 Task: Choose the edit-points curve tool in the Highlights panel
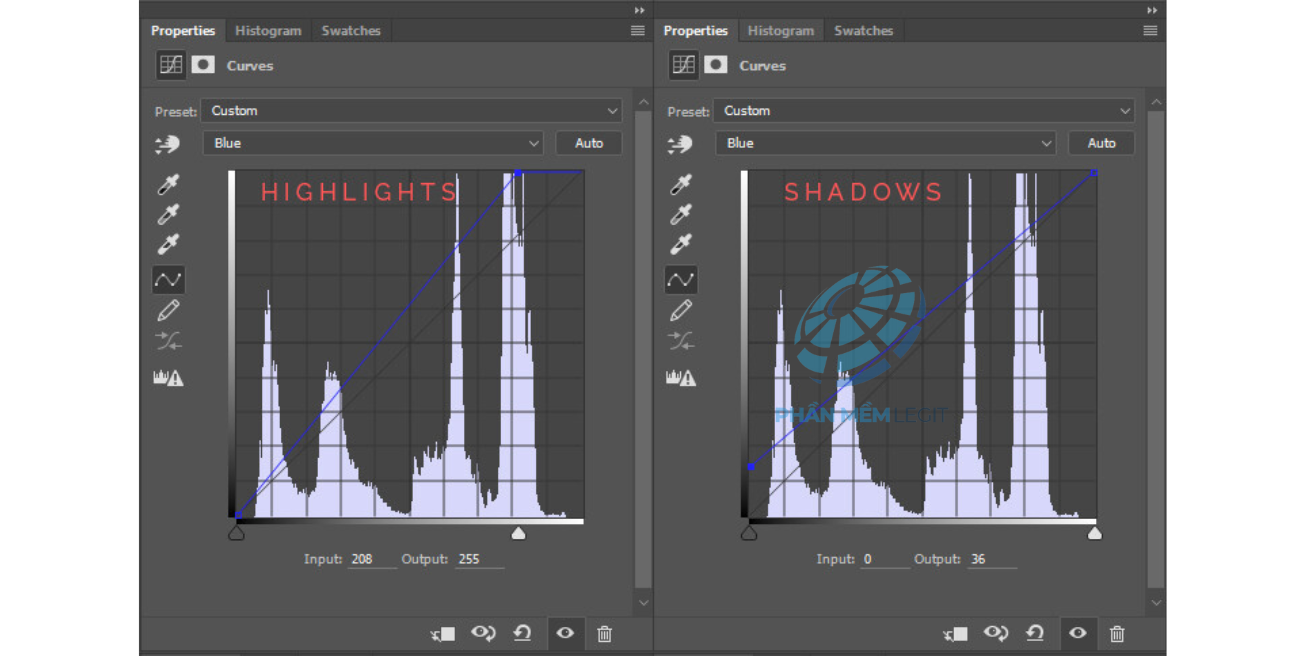pos(168,279)
